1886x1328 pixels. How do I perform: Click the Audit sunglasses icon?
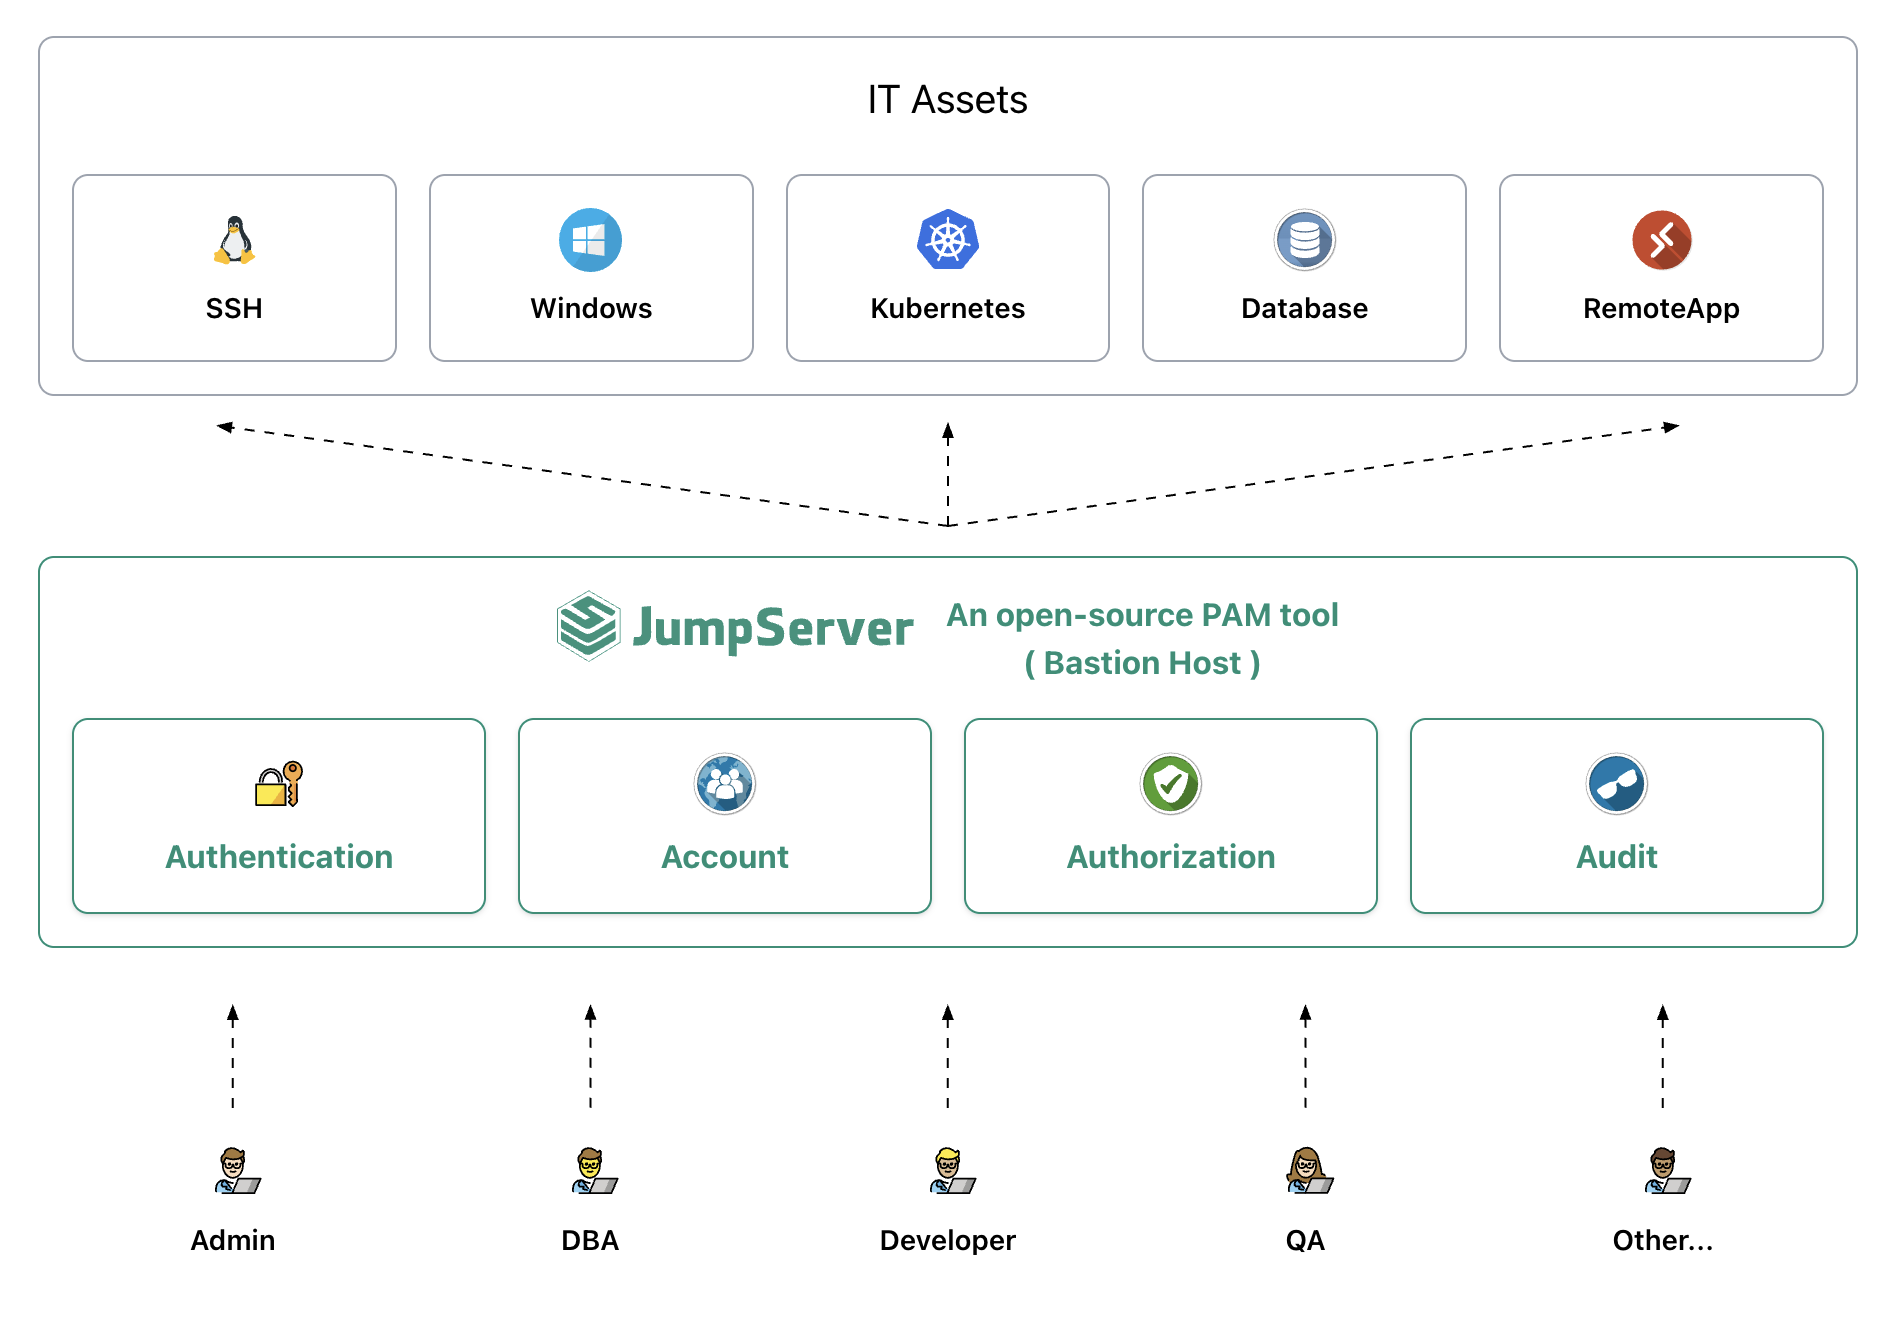[x=1617, y=784]
